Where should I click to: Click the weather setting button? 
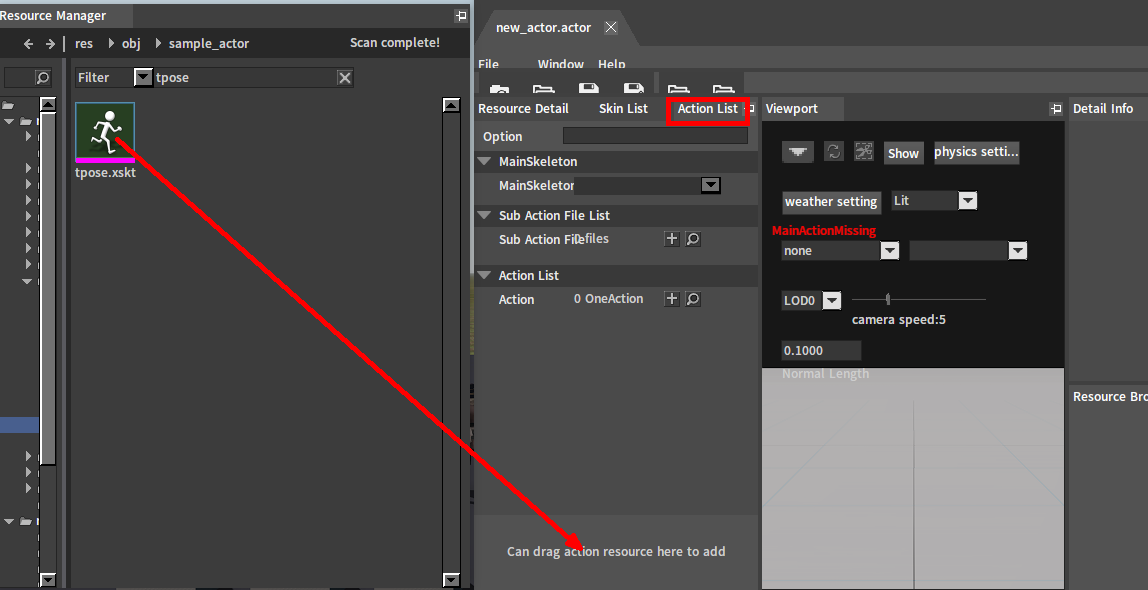click(830, 202)
